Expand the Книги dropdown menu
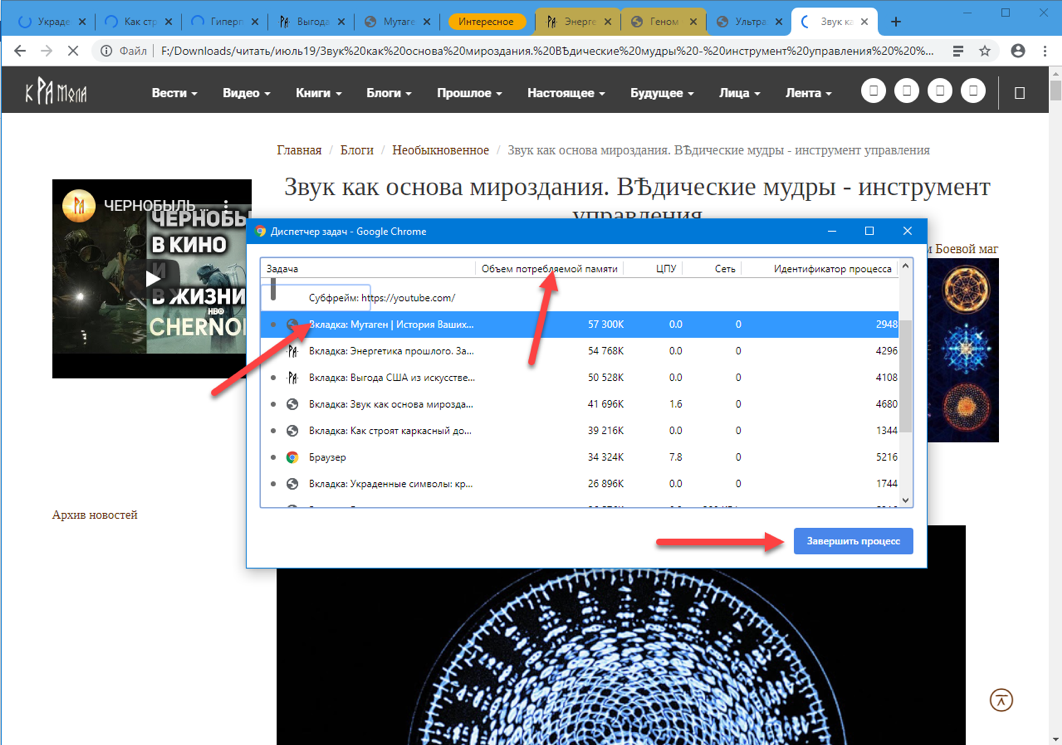 [x=318, y=93]
